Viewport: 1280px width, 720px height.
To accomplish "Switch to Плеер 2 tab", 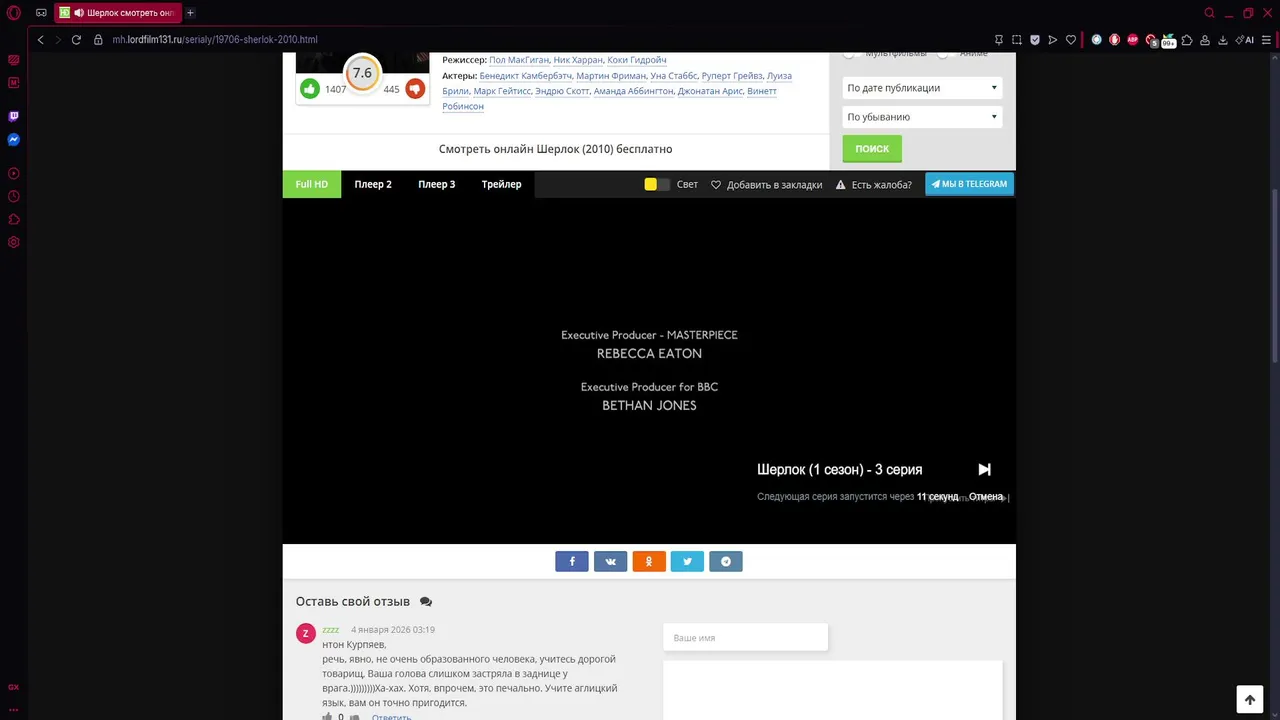I will 373,184.
